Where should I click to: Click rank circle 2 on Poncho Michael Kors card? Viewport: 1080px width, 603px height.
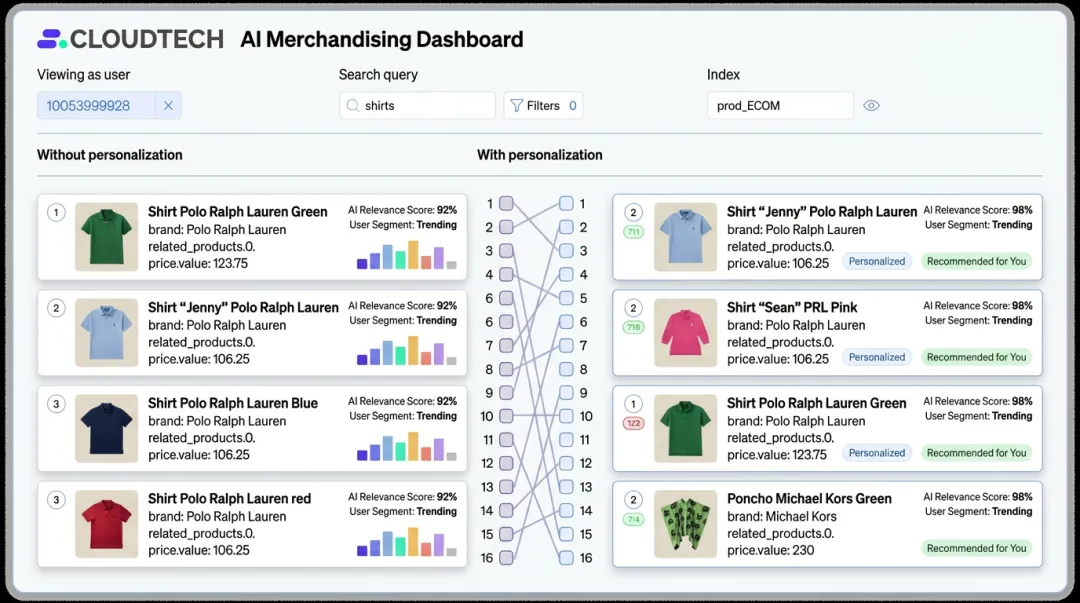[634, 500]
